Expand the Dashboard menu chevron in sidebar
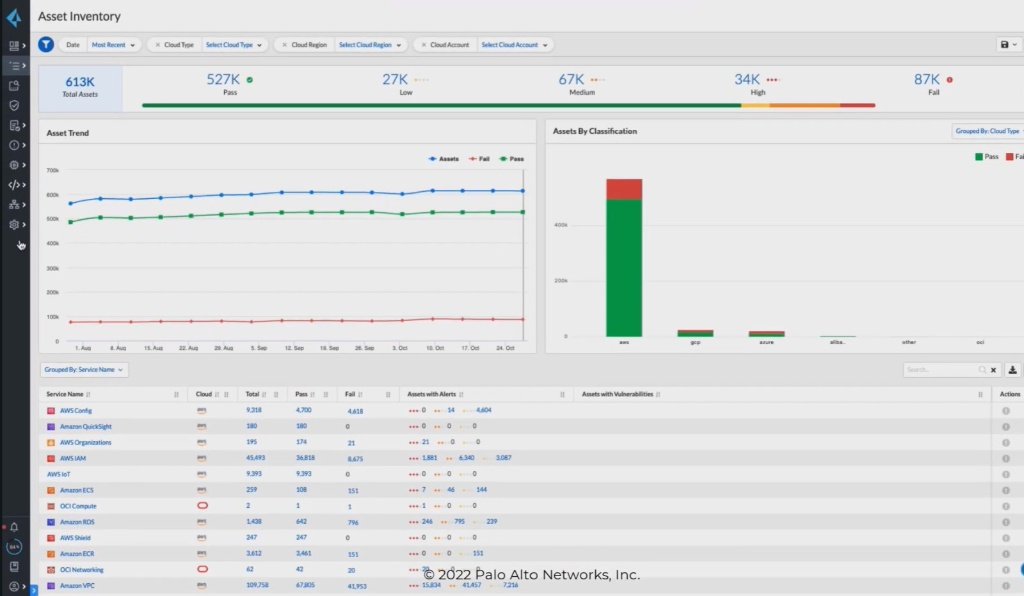 pos(24,46)
